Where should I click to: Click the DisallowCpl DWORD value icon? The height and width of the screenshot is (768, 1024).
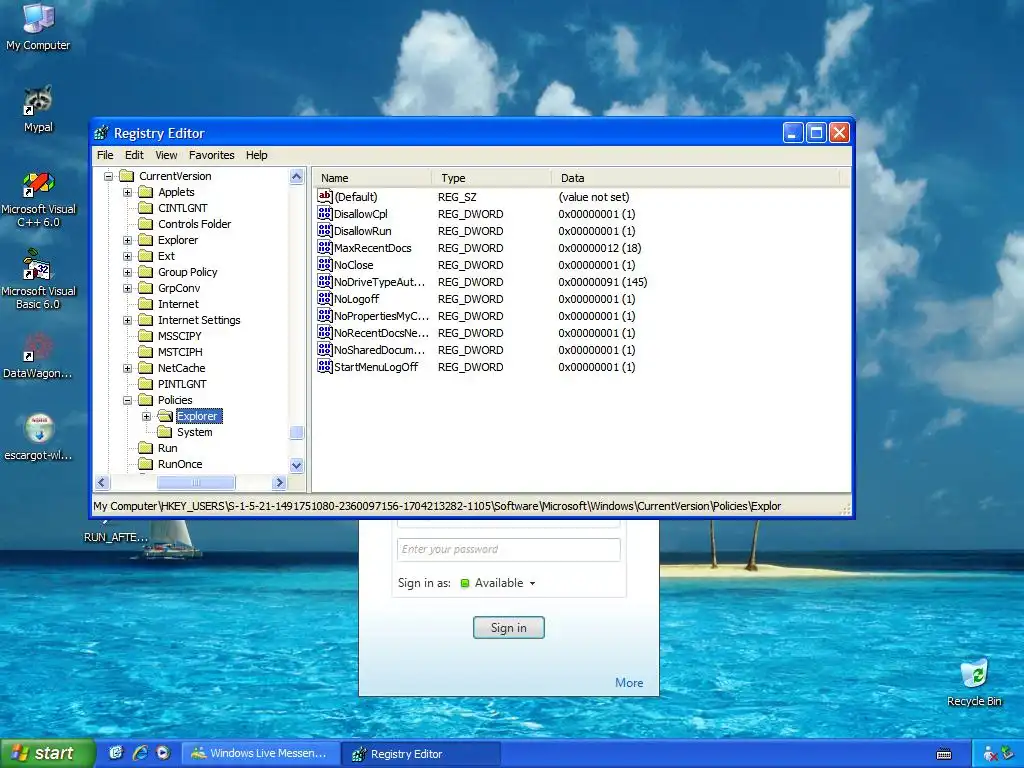tap(325, 214)
